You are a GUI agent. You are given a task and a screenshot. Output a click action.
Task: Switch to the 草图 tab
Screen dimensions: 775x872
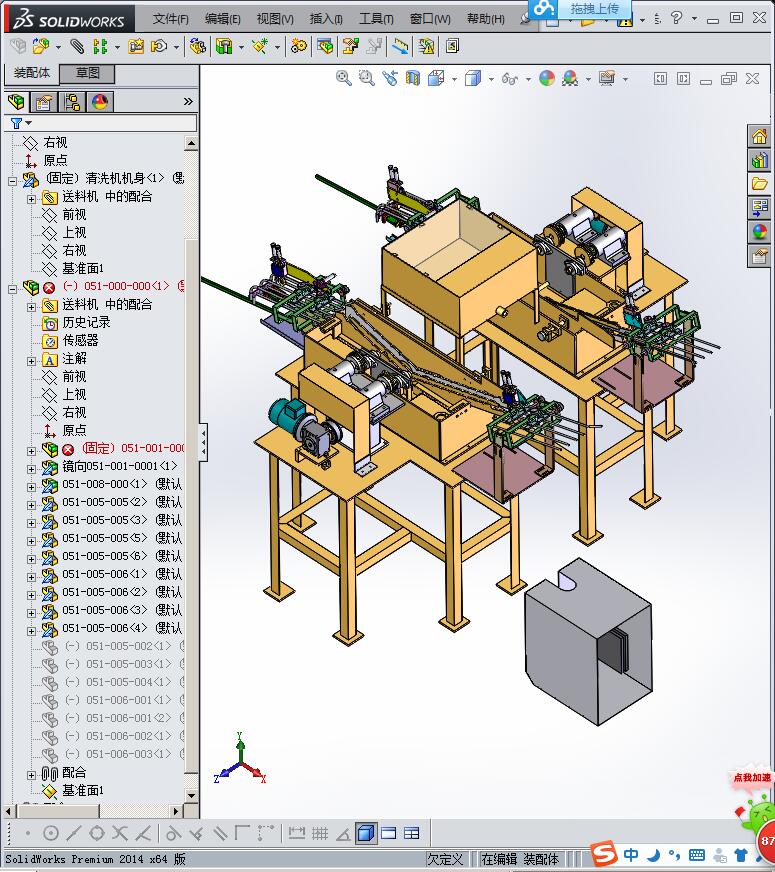[x=87, y=73]
